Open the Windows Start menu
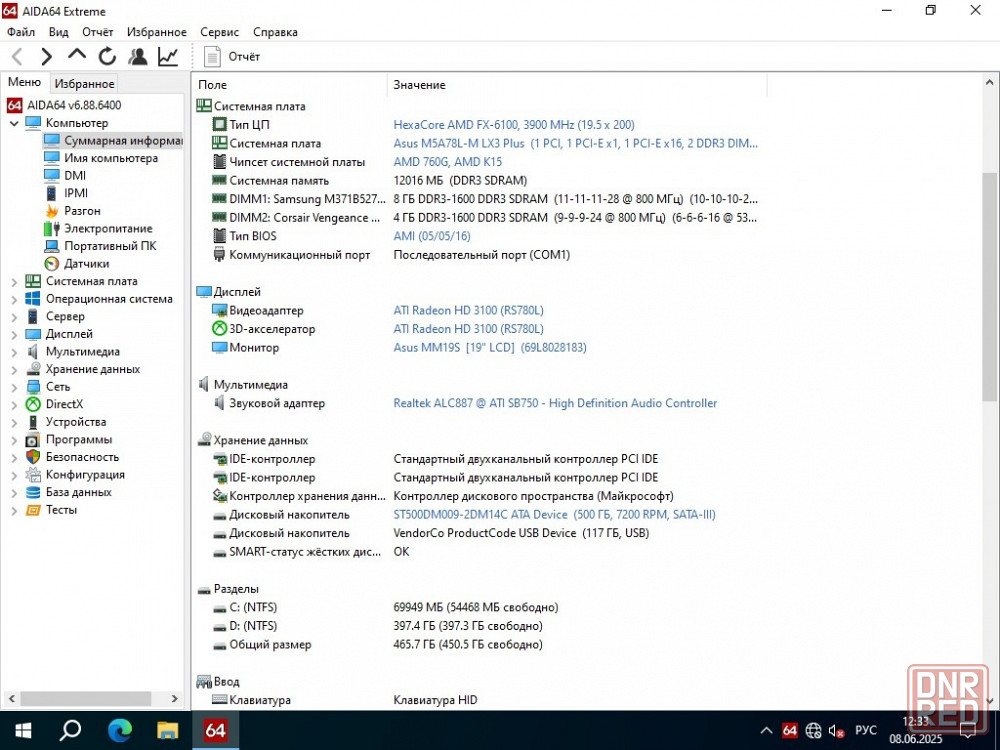The width and height of the screenshot is (1000, 750). (x=23, y=730)
